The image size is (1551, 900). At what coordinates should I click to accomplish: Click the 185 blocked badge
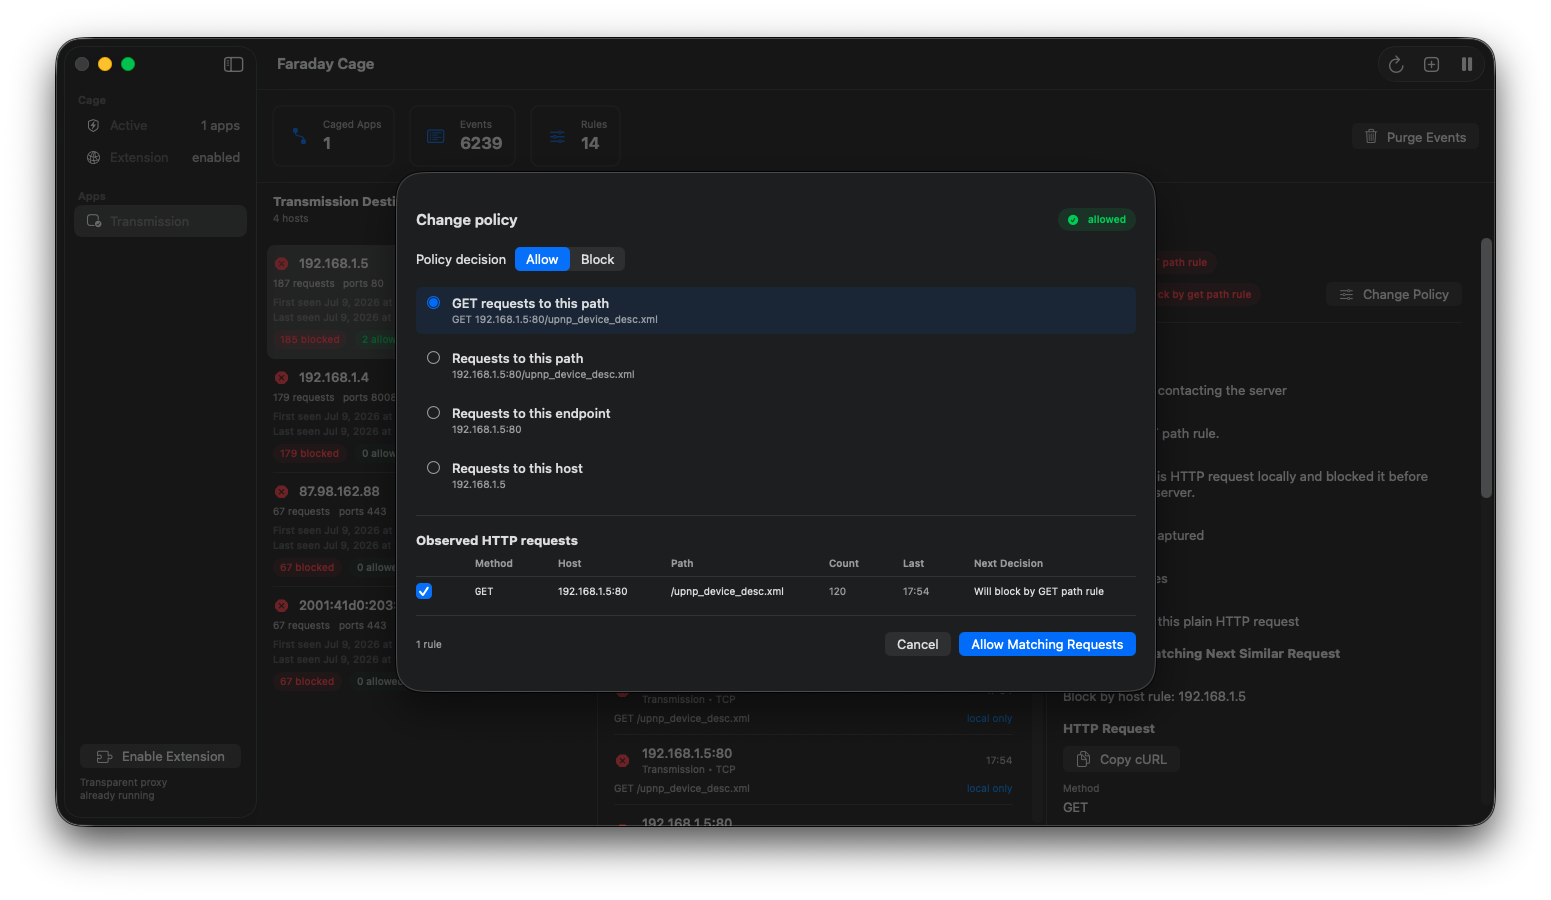(x=310, y=340)
